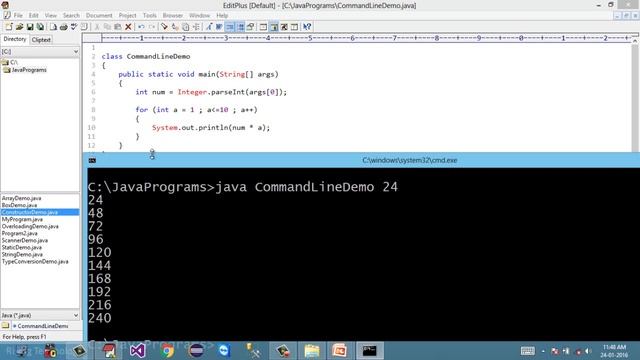Select StringDemo.java in the file list

[x=22, y=254]
